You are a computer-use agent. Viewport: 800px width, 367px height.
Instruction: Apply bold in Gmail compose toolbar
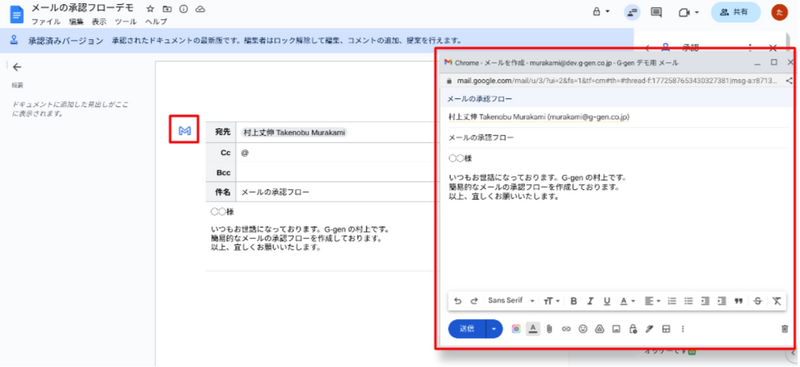point(573,301)
